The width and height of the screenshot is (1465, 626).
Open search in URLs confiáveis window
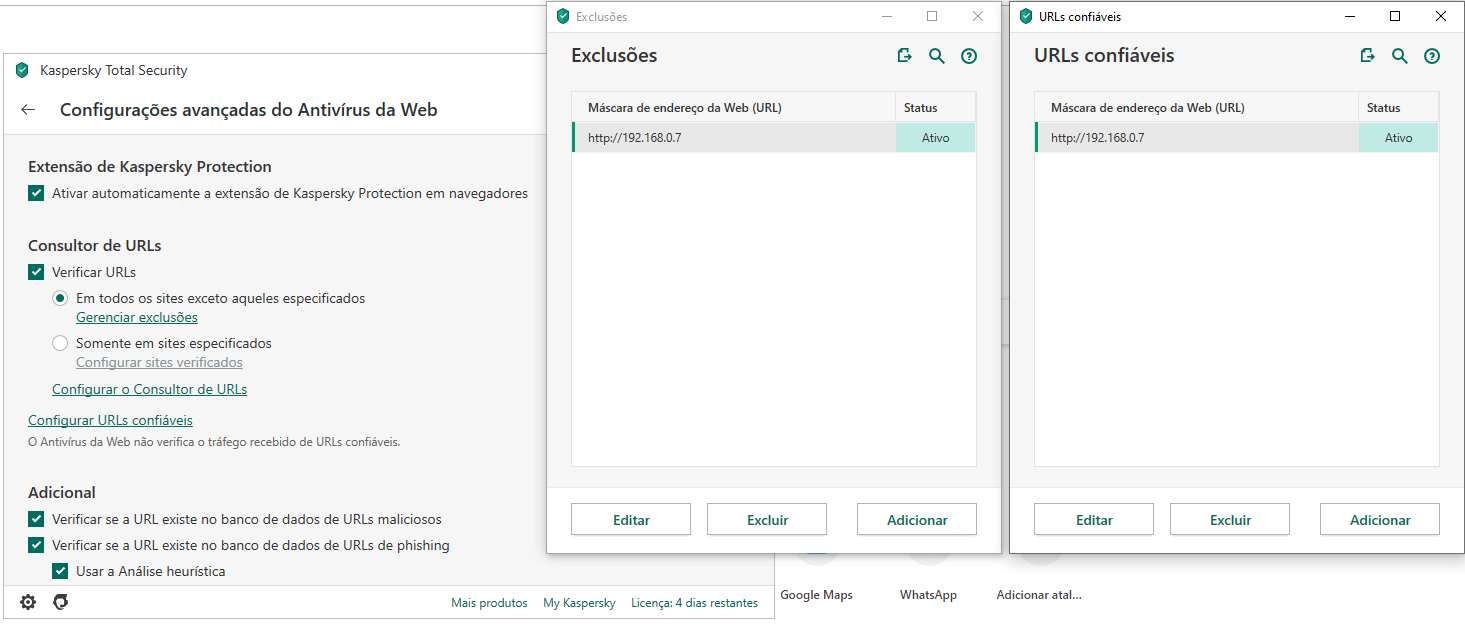[1400, 56]
